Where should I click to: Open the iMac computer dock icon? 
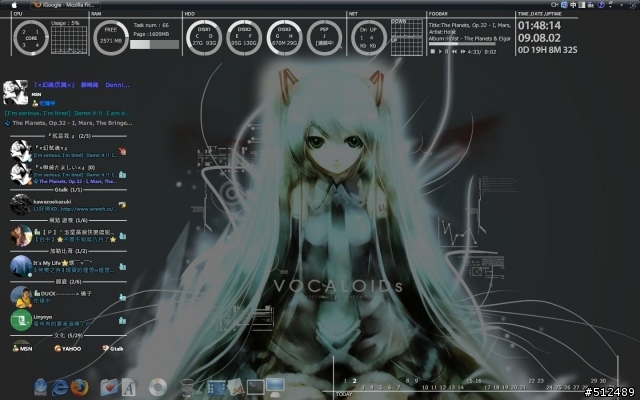point(275,387)
